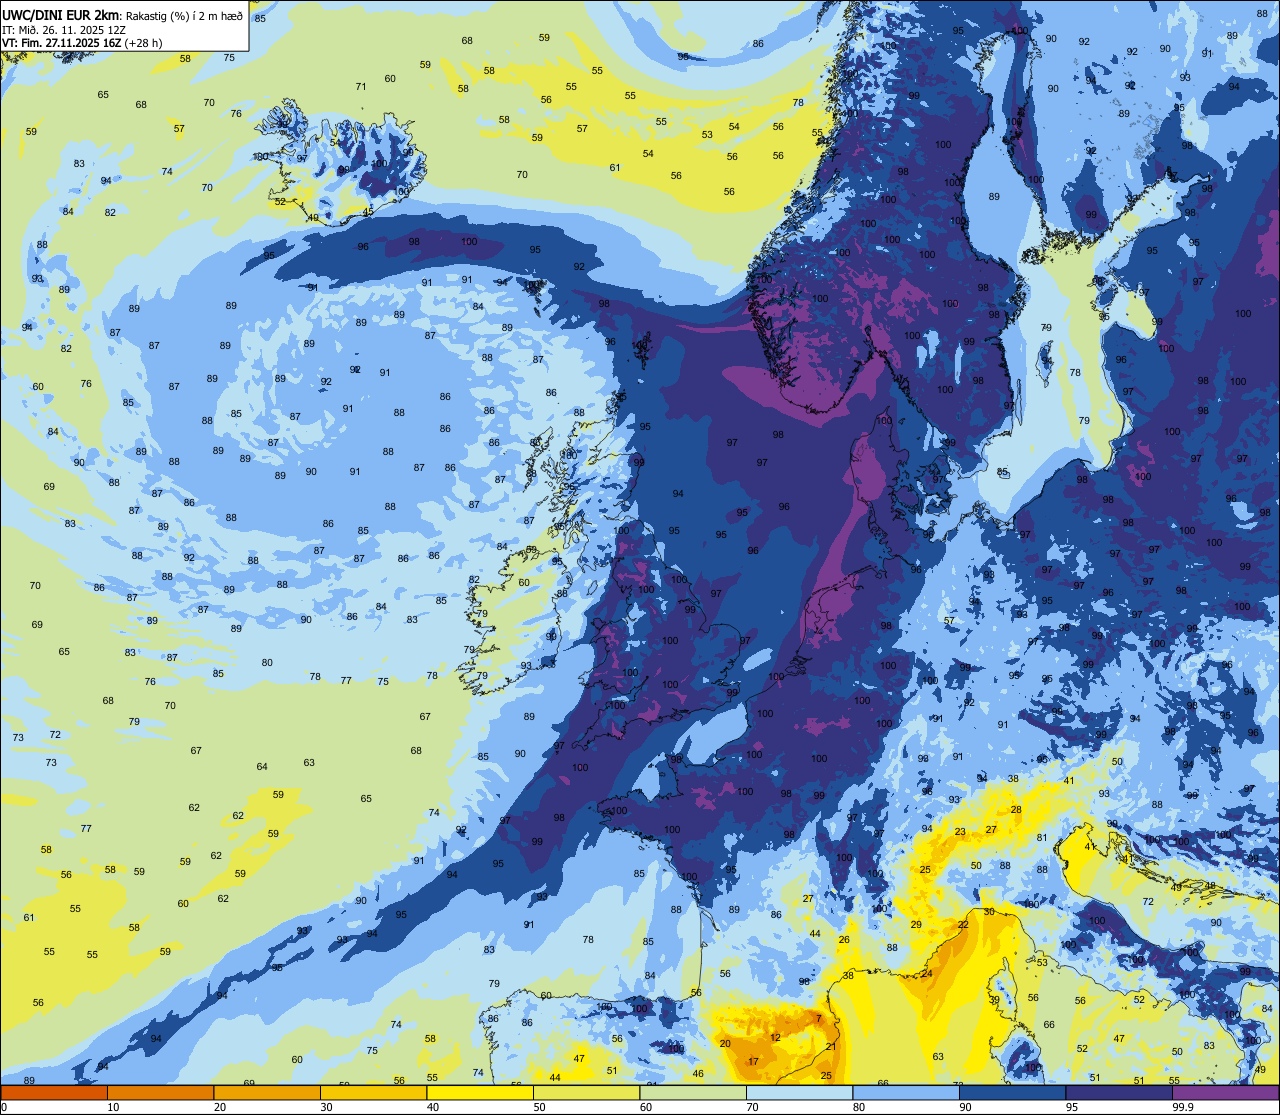Click the humidity value '29' on the map
Screen dimensions: 1280x1115
(916, 925)
